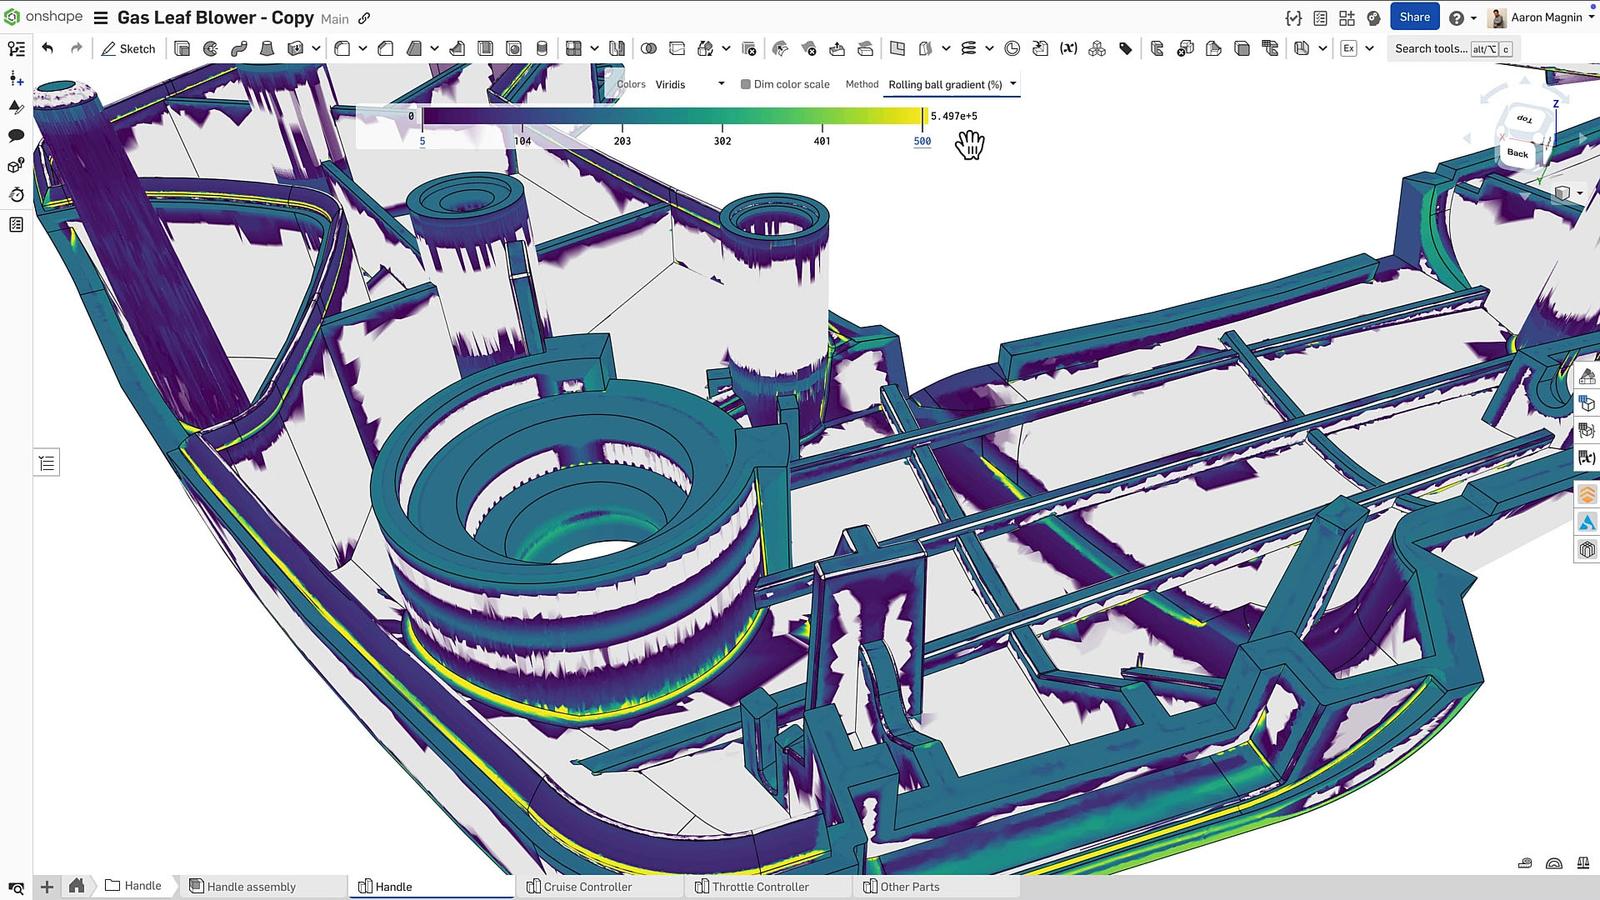The image size is (1600, 900).
Task: Collapse the feature list panel toggle
Action: (46, 462)
